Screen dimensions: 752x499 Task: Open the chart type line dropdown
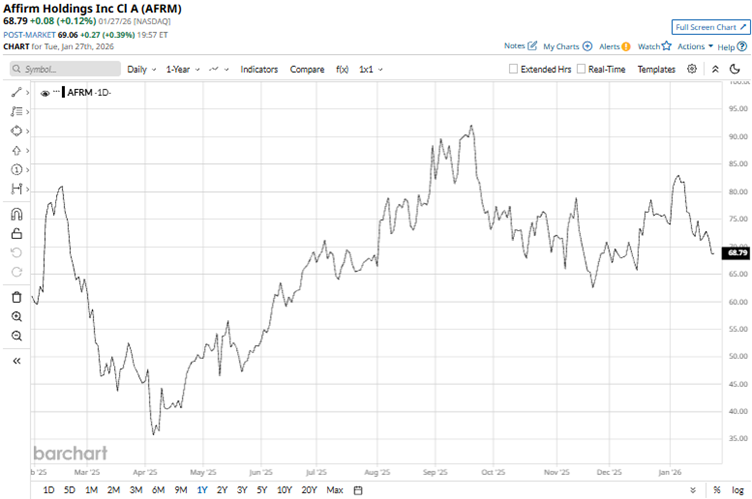point(219,70)
